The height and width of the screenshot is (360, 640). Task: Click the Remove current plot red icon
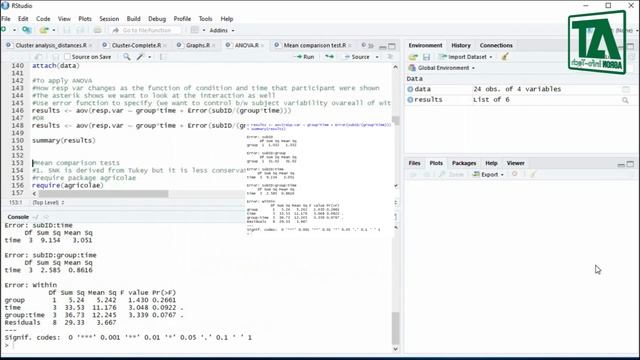pos(515,174)
